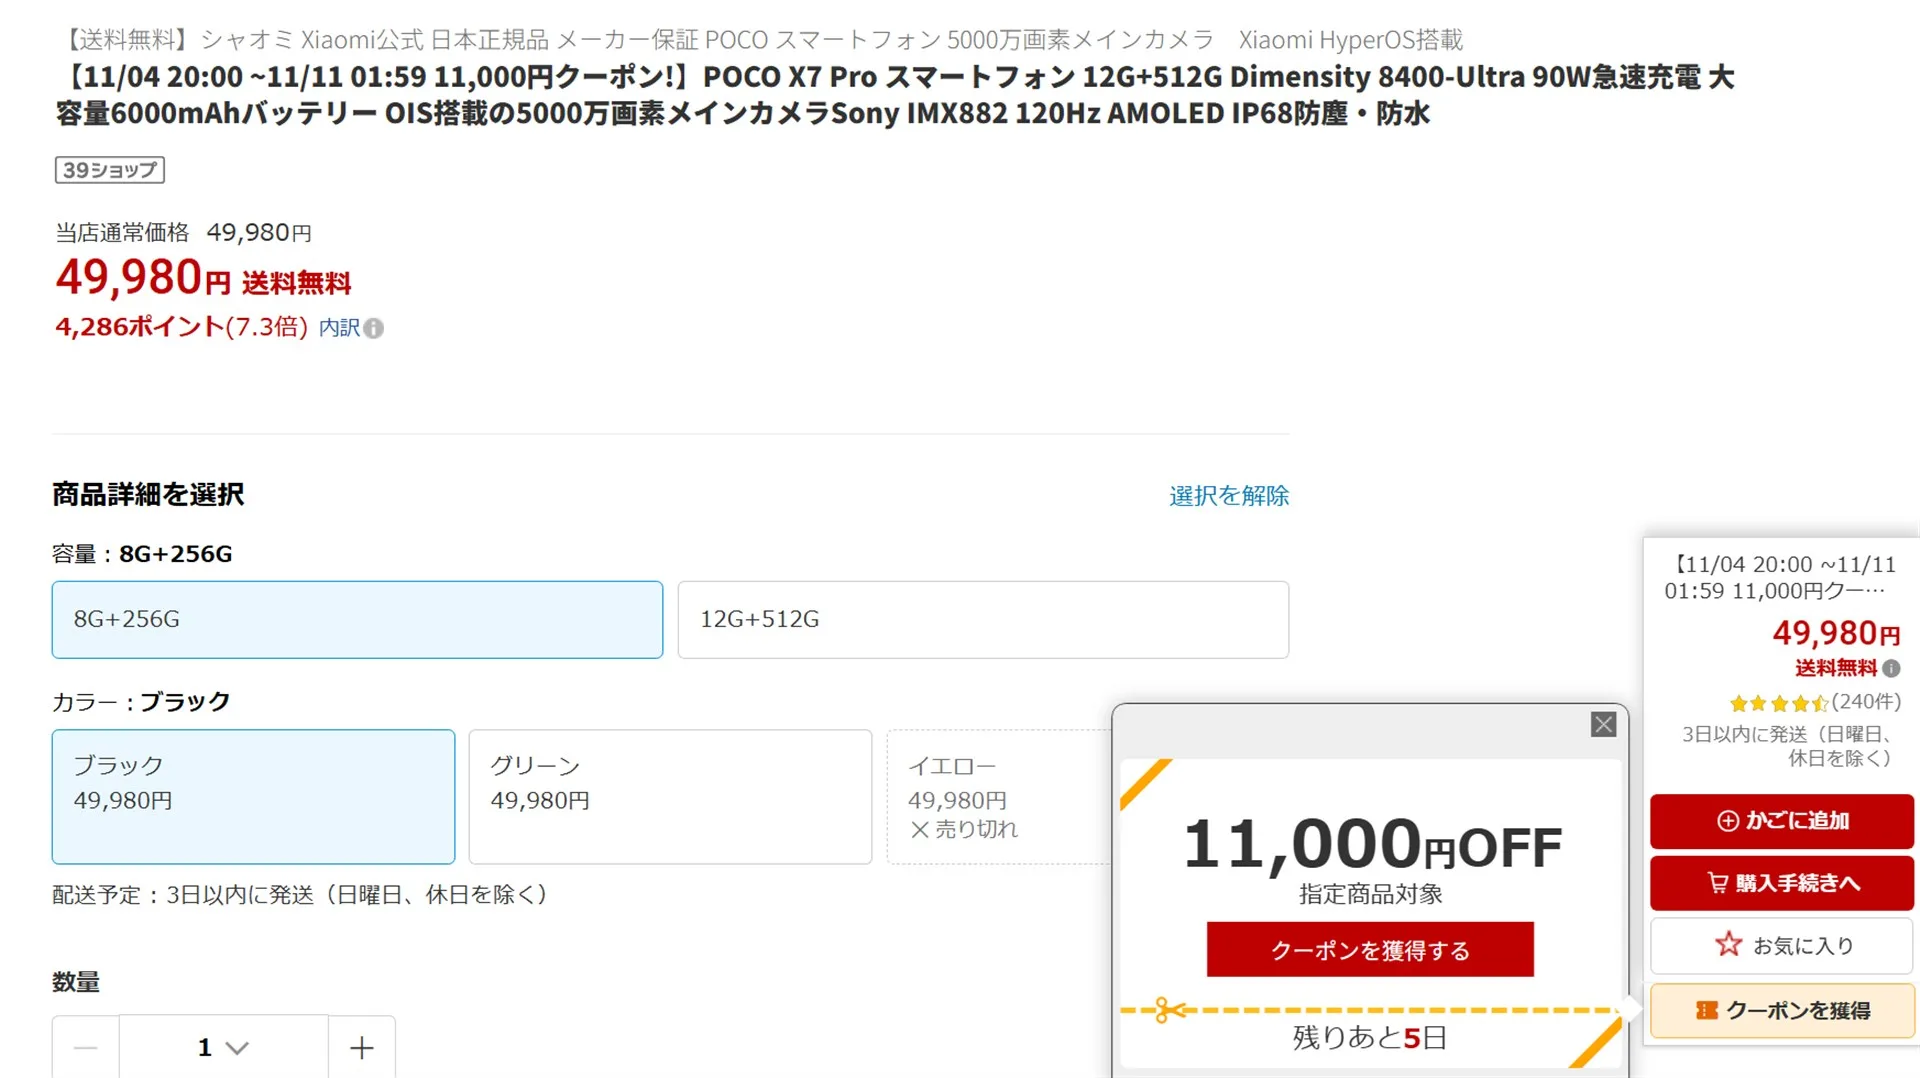Open the 240件 reviews link
The height and width of the screenshot is (1078, 1920).
click(x=1866, y=702)
